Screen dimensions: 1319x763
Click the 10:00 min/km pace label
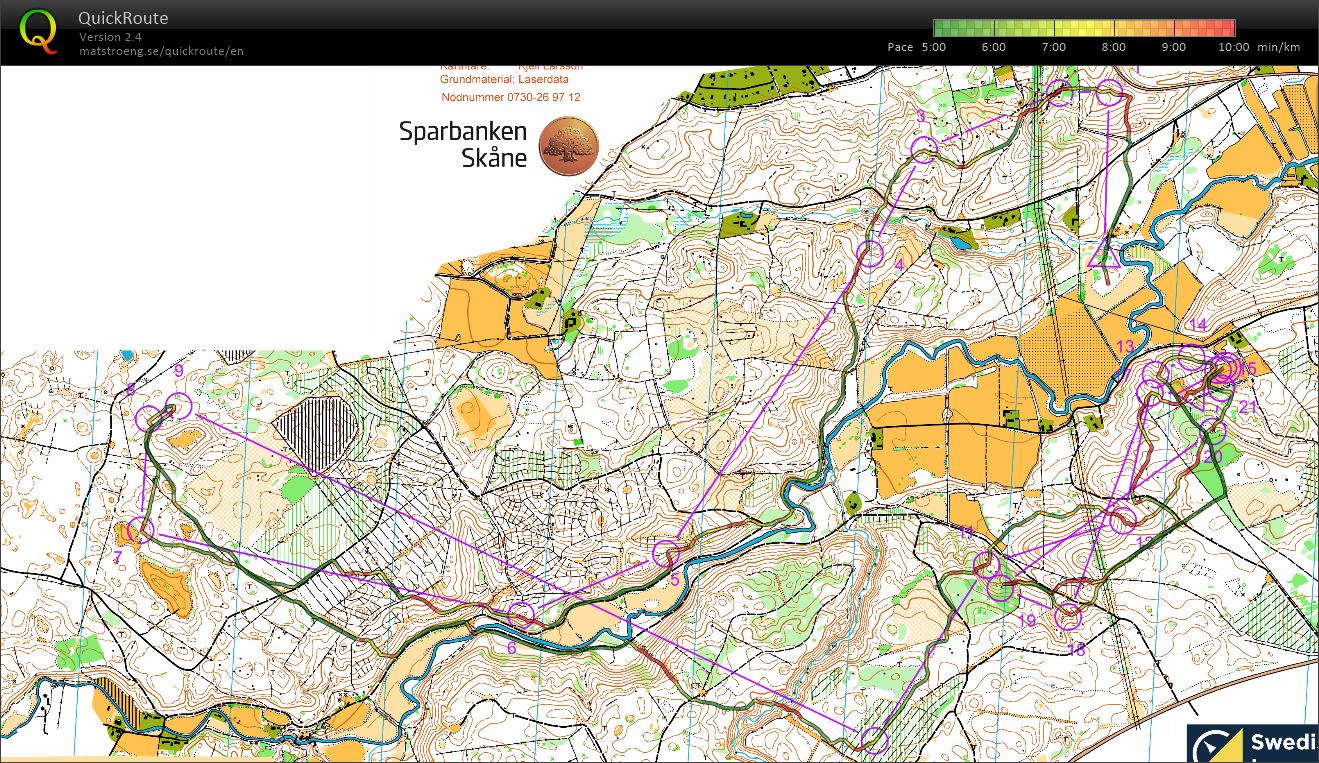tap(1234, 47)
